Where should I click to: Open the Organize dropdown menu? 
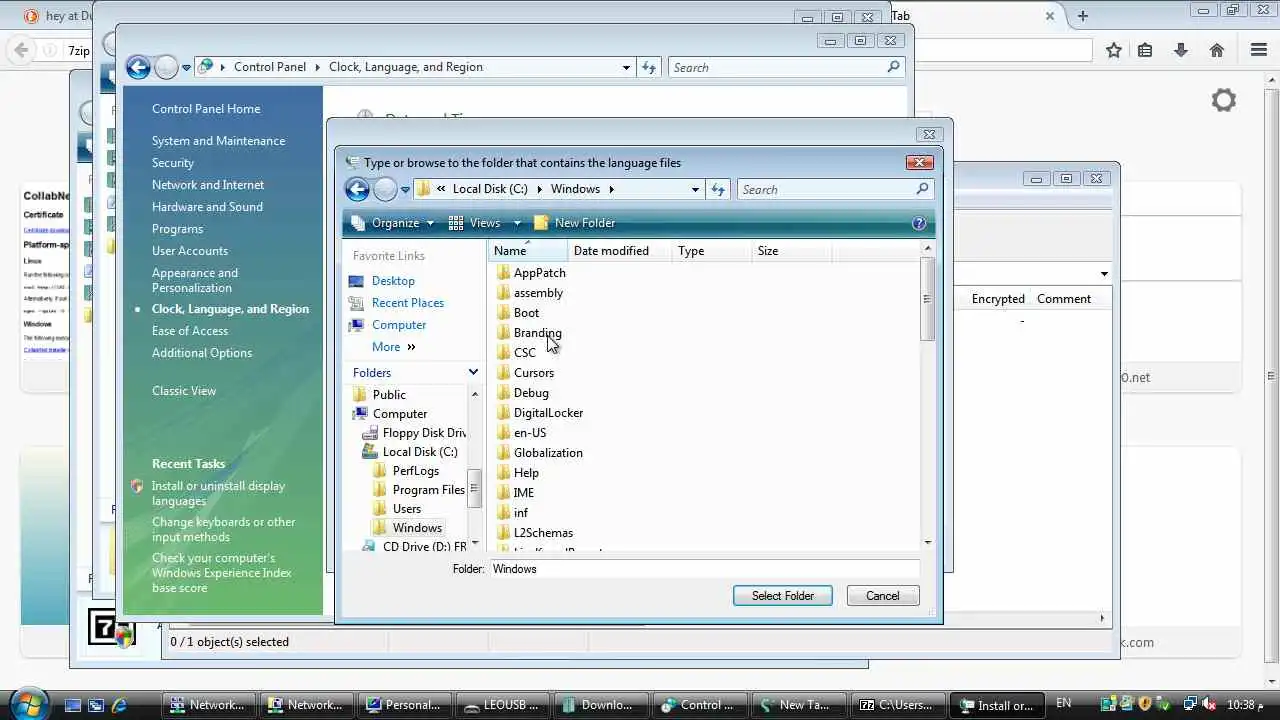[393, 223]
